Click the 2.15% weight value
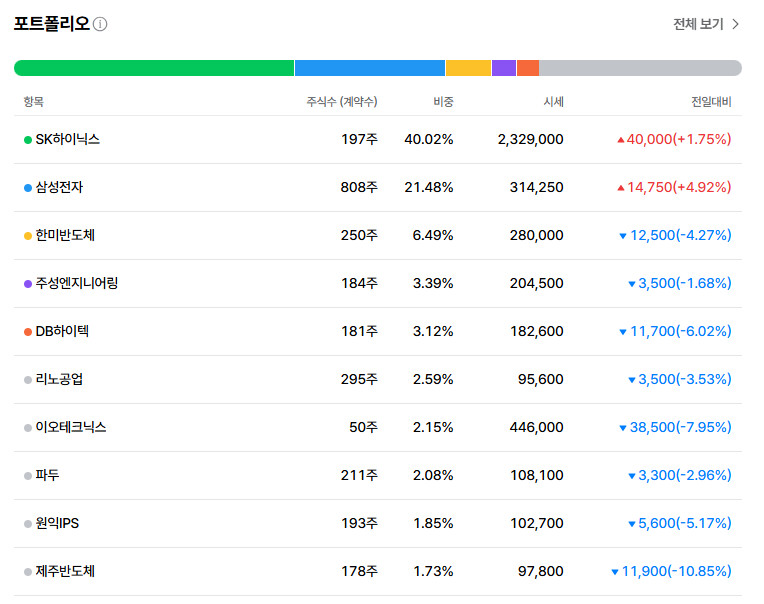 coord(433,427)
